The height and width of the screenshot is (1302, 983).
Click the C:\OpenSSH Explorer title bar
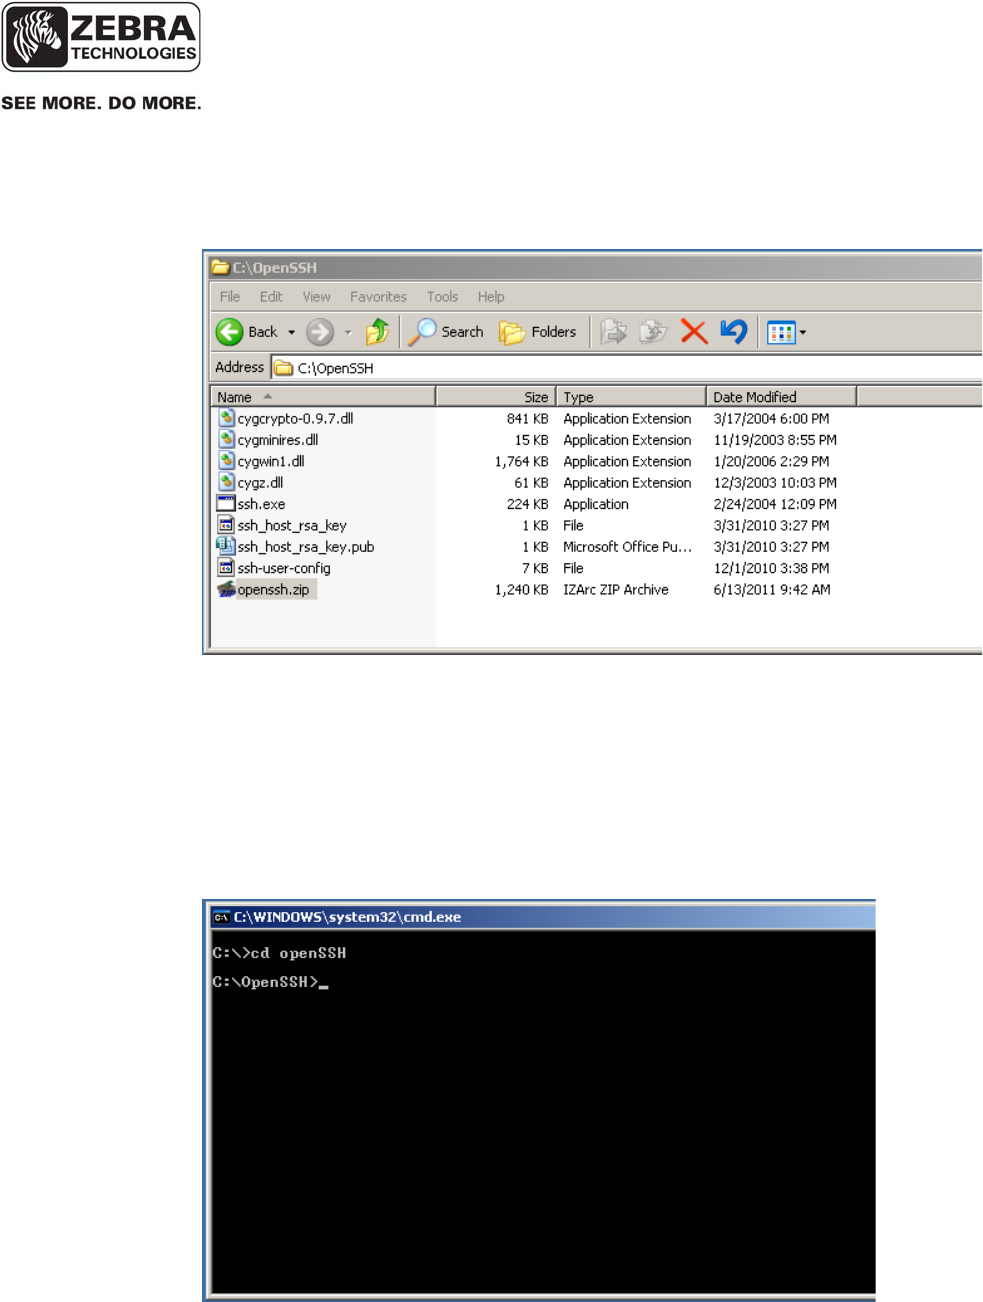point(595,267)
